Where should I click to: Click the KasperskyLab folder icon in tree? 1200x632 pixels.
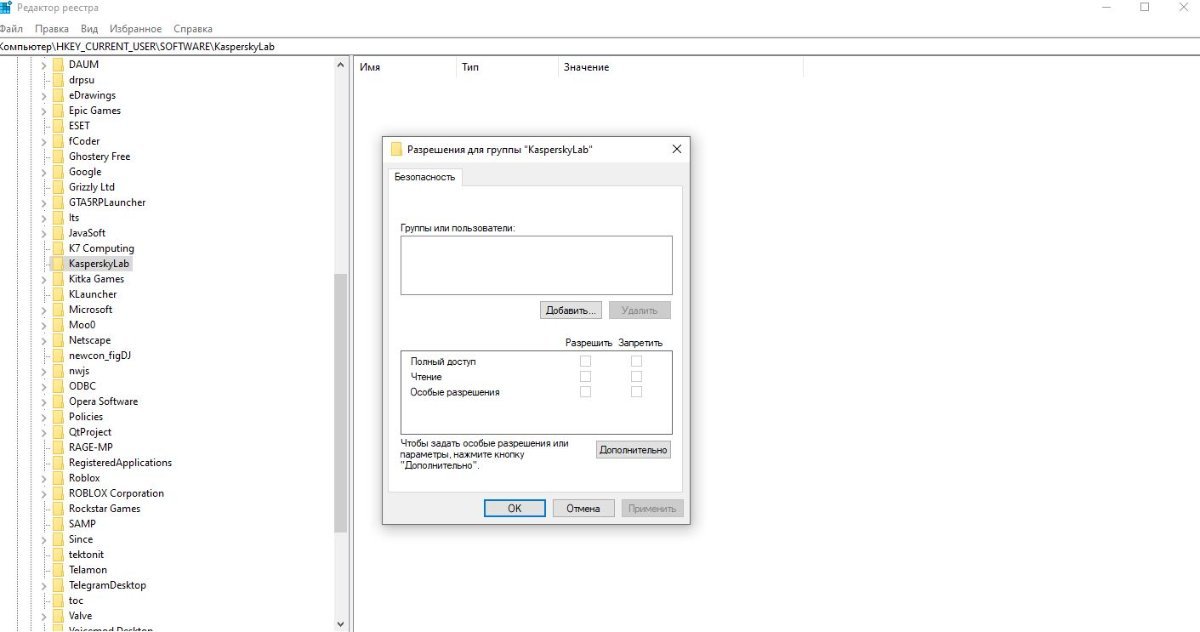pos(57,263)
